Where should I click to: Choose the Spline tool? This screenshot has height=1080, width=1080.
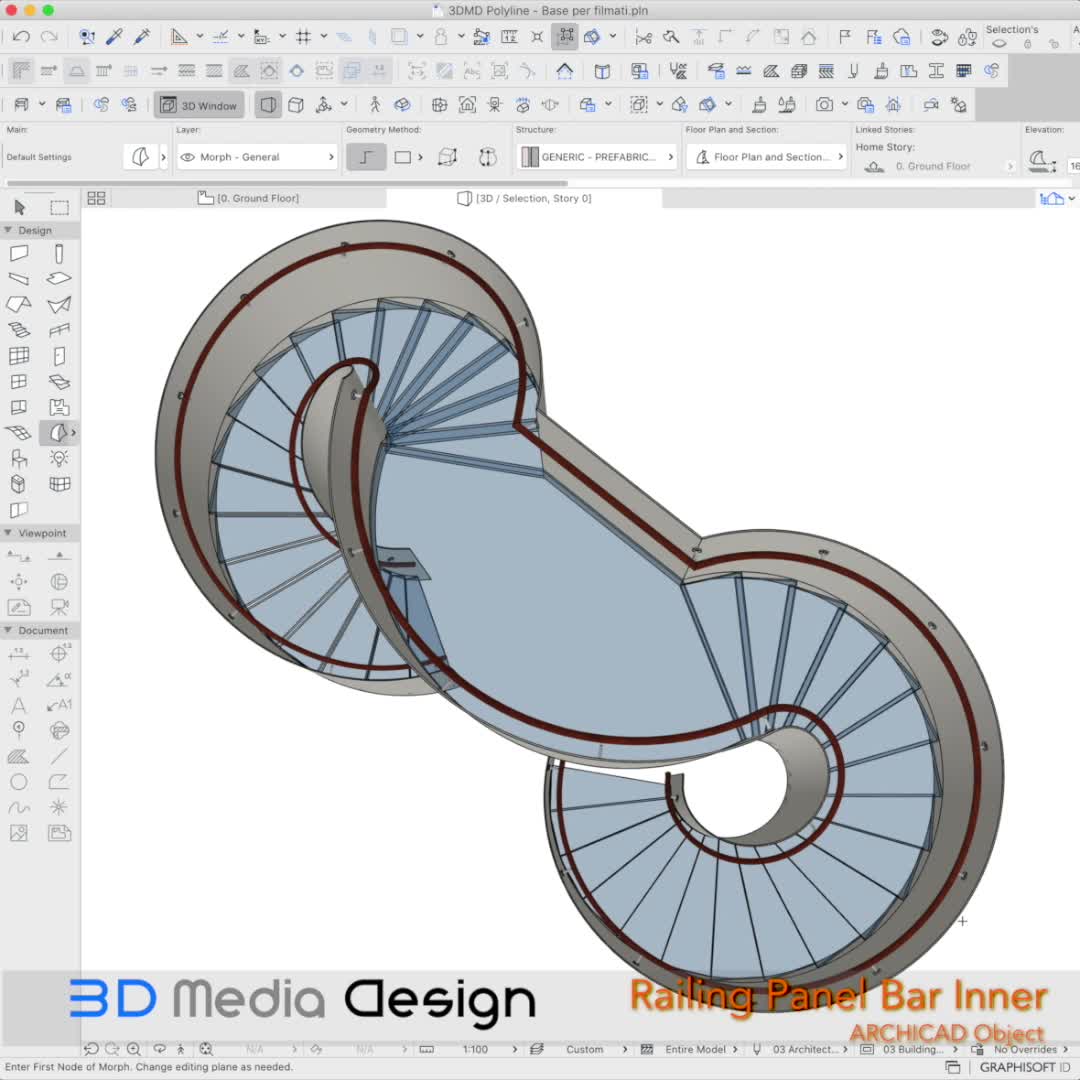click(19, 807)
